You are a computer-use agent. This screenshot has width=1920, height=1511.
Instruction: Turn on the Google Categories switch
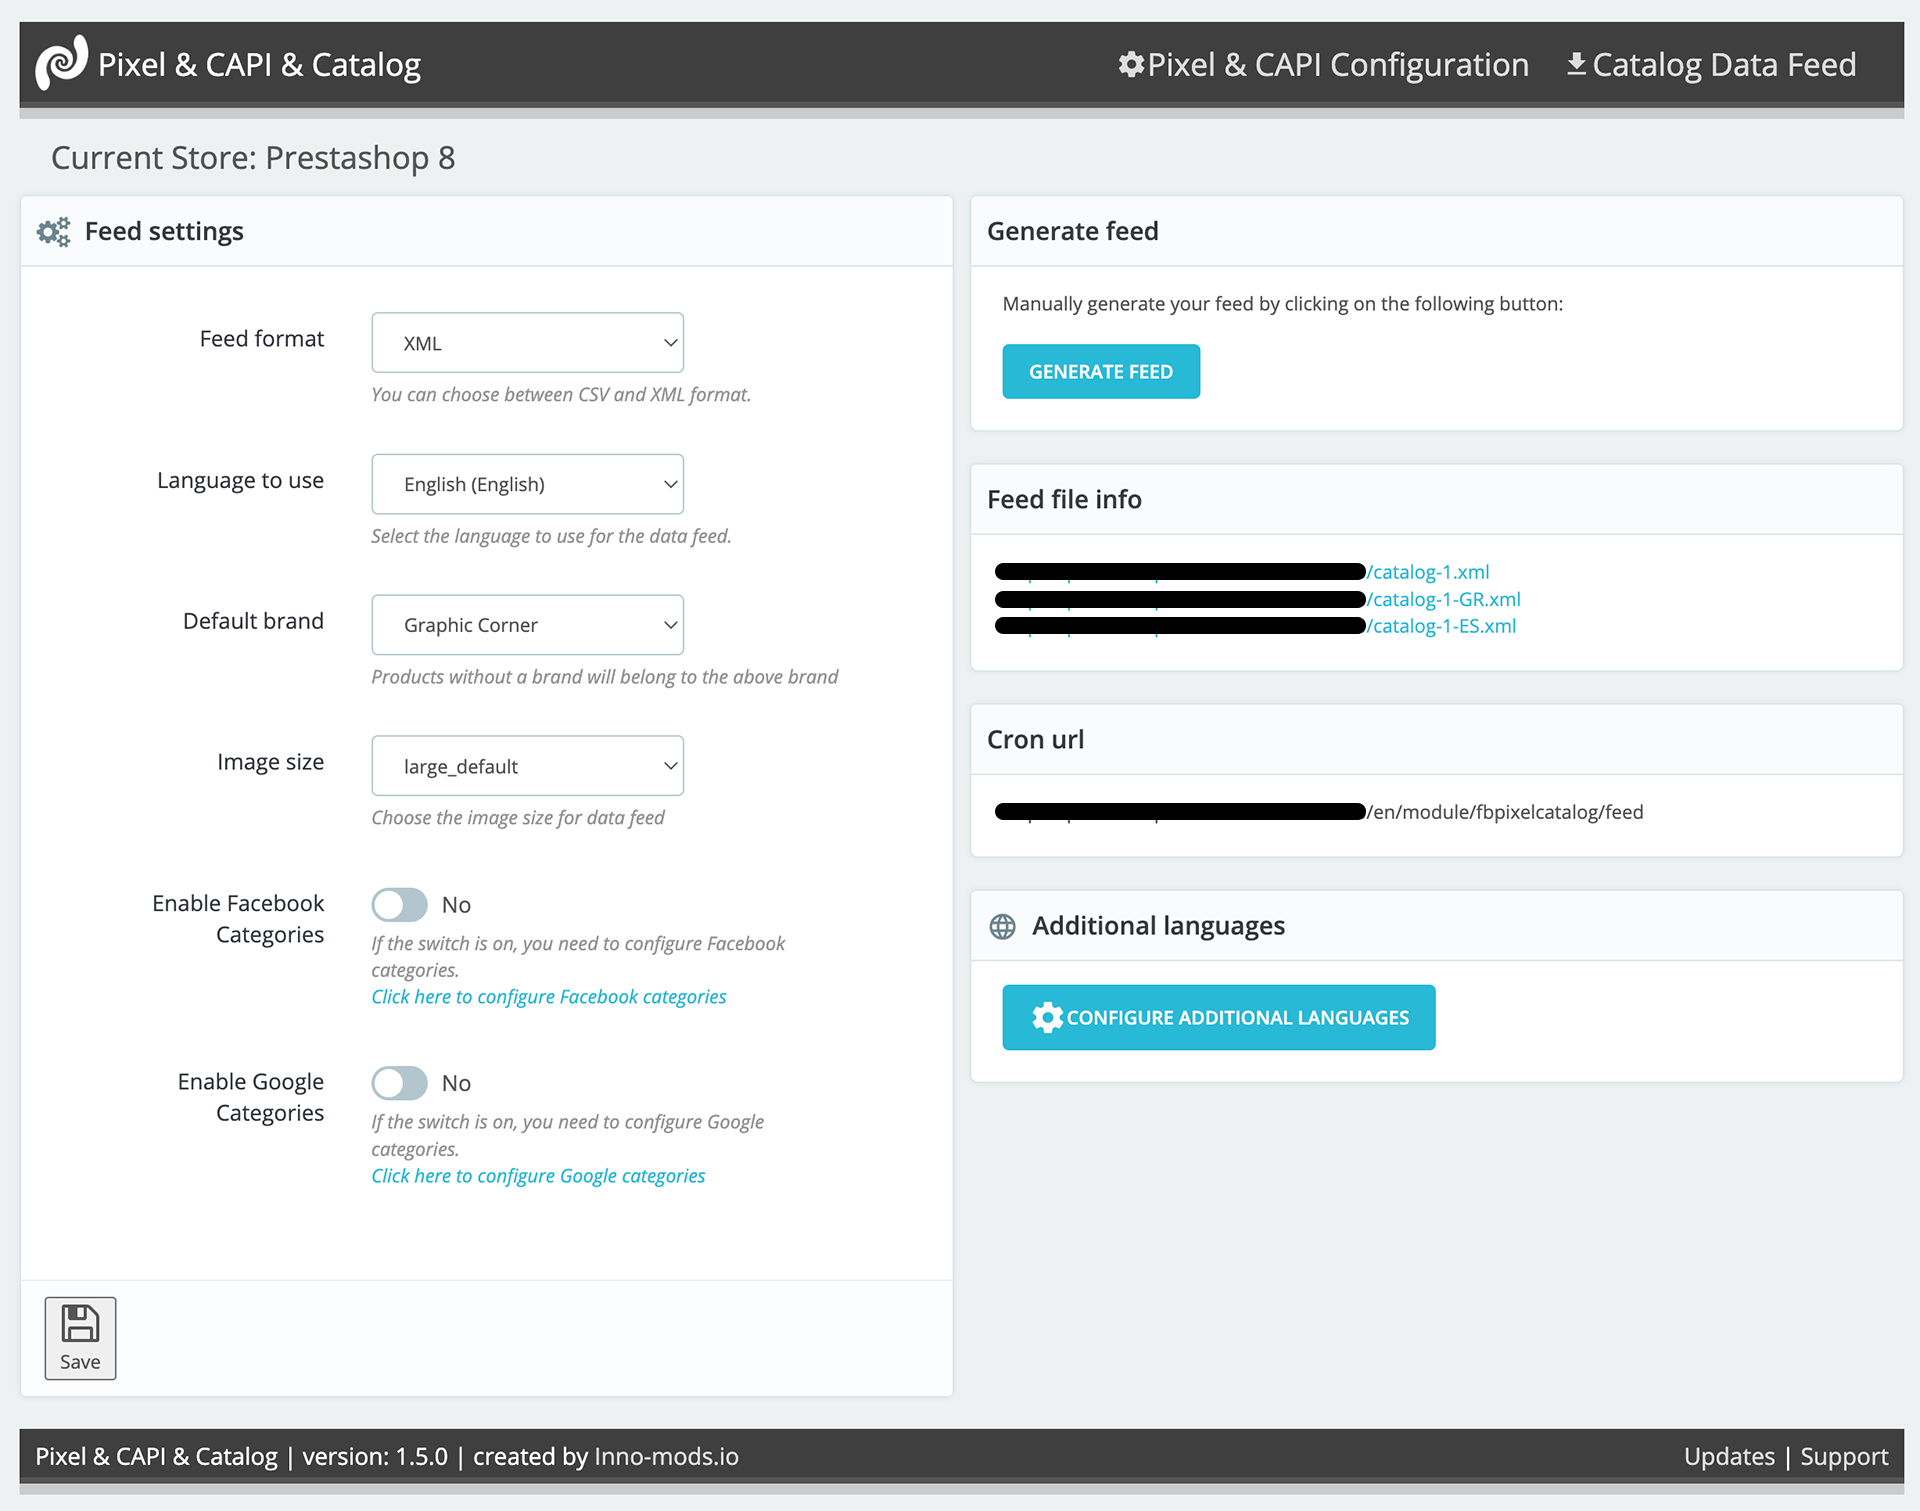click(x=400, y=1083)
